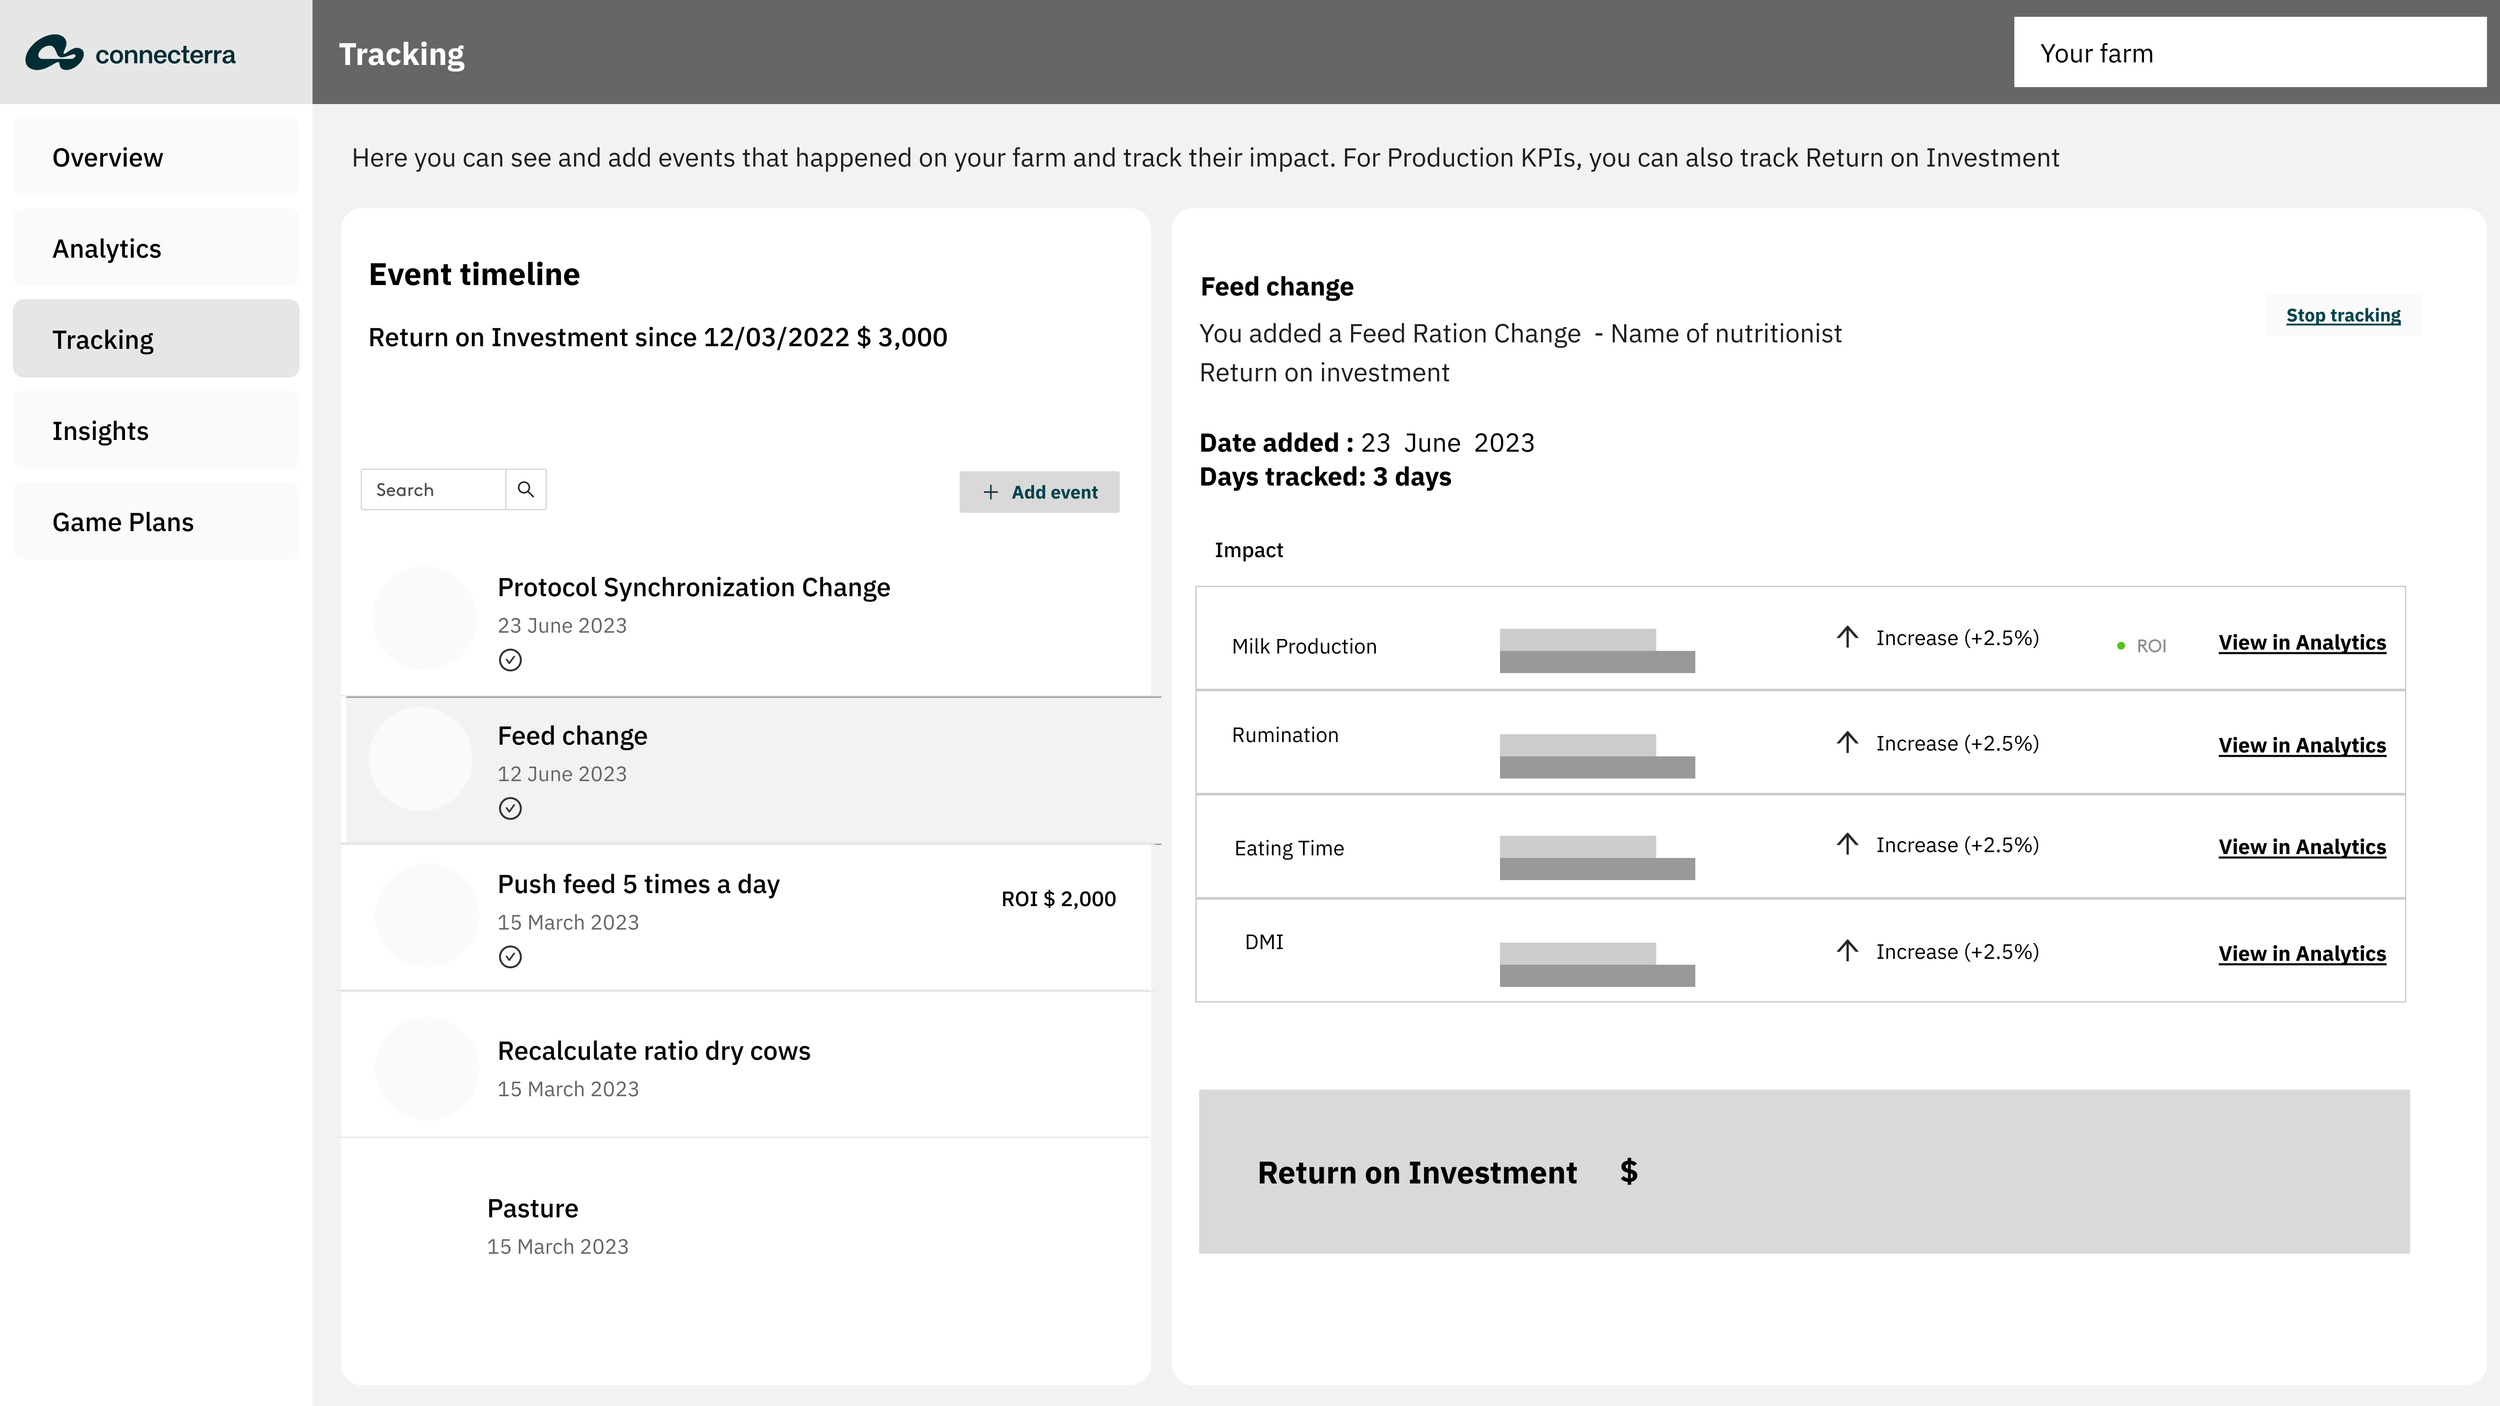Screen dimensions: 2500x1406
Task: Click the check circle under Feed change
Action: click(x=510, y=808)
